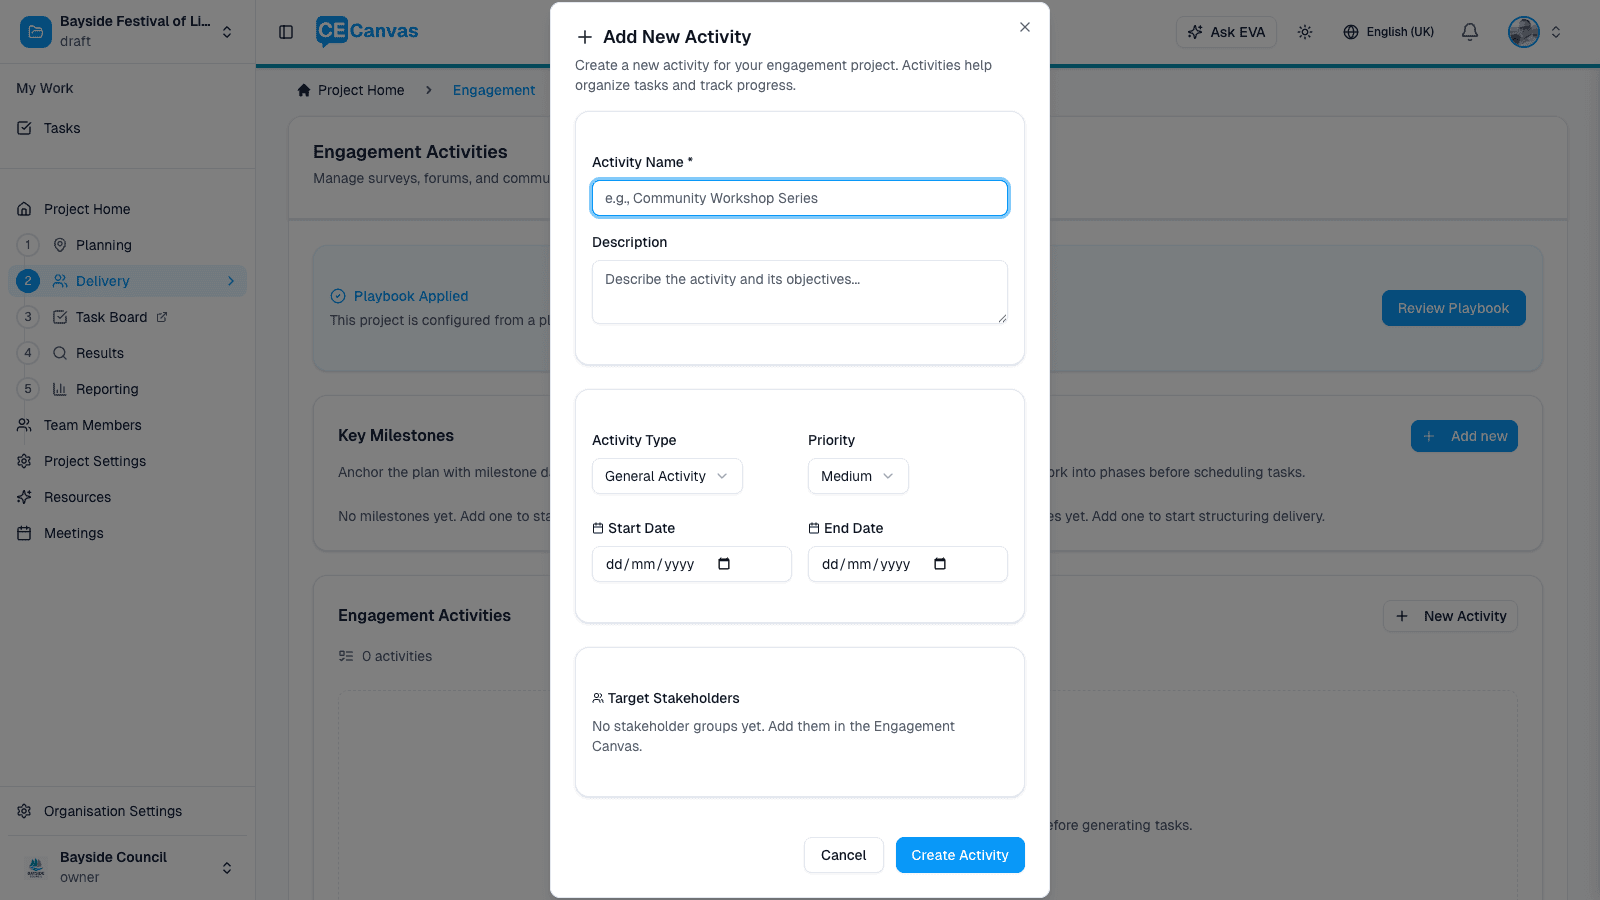The image size is (1600, 900).
Task: Open Ask EVA assistant
Action: (1226, 31)
